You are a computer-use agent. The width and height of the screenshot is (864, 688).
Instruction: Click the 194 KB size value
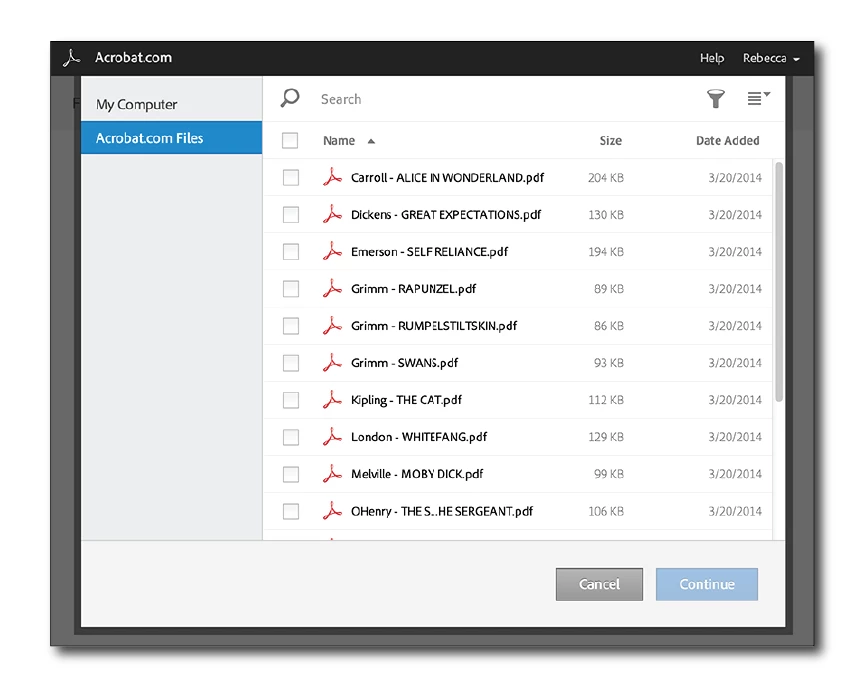[606, 251]
